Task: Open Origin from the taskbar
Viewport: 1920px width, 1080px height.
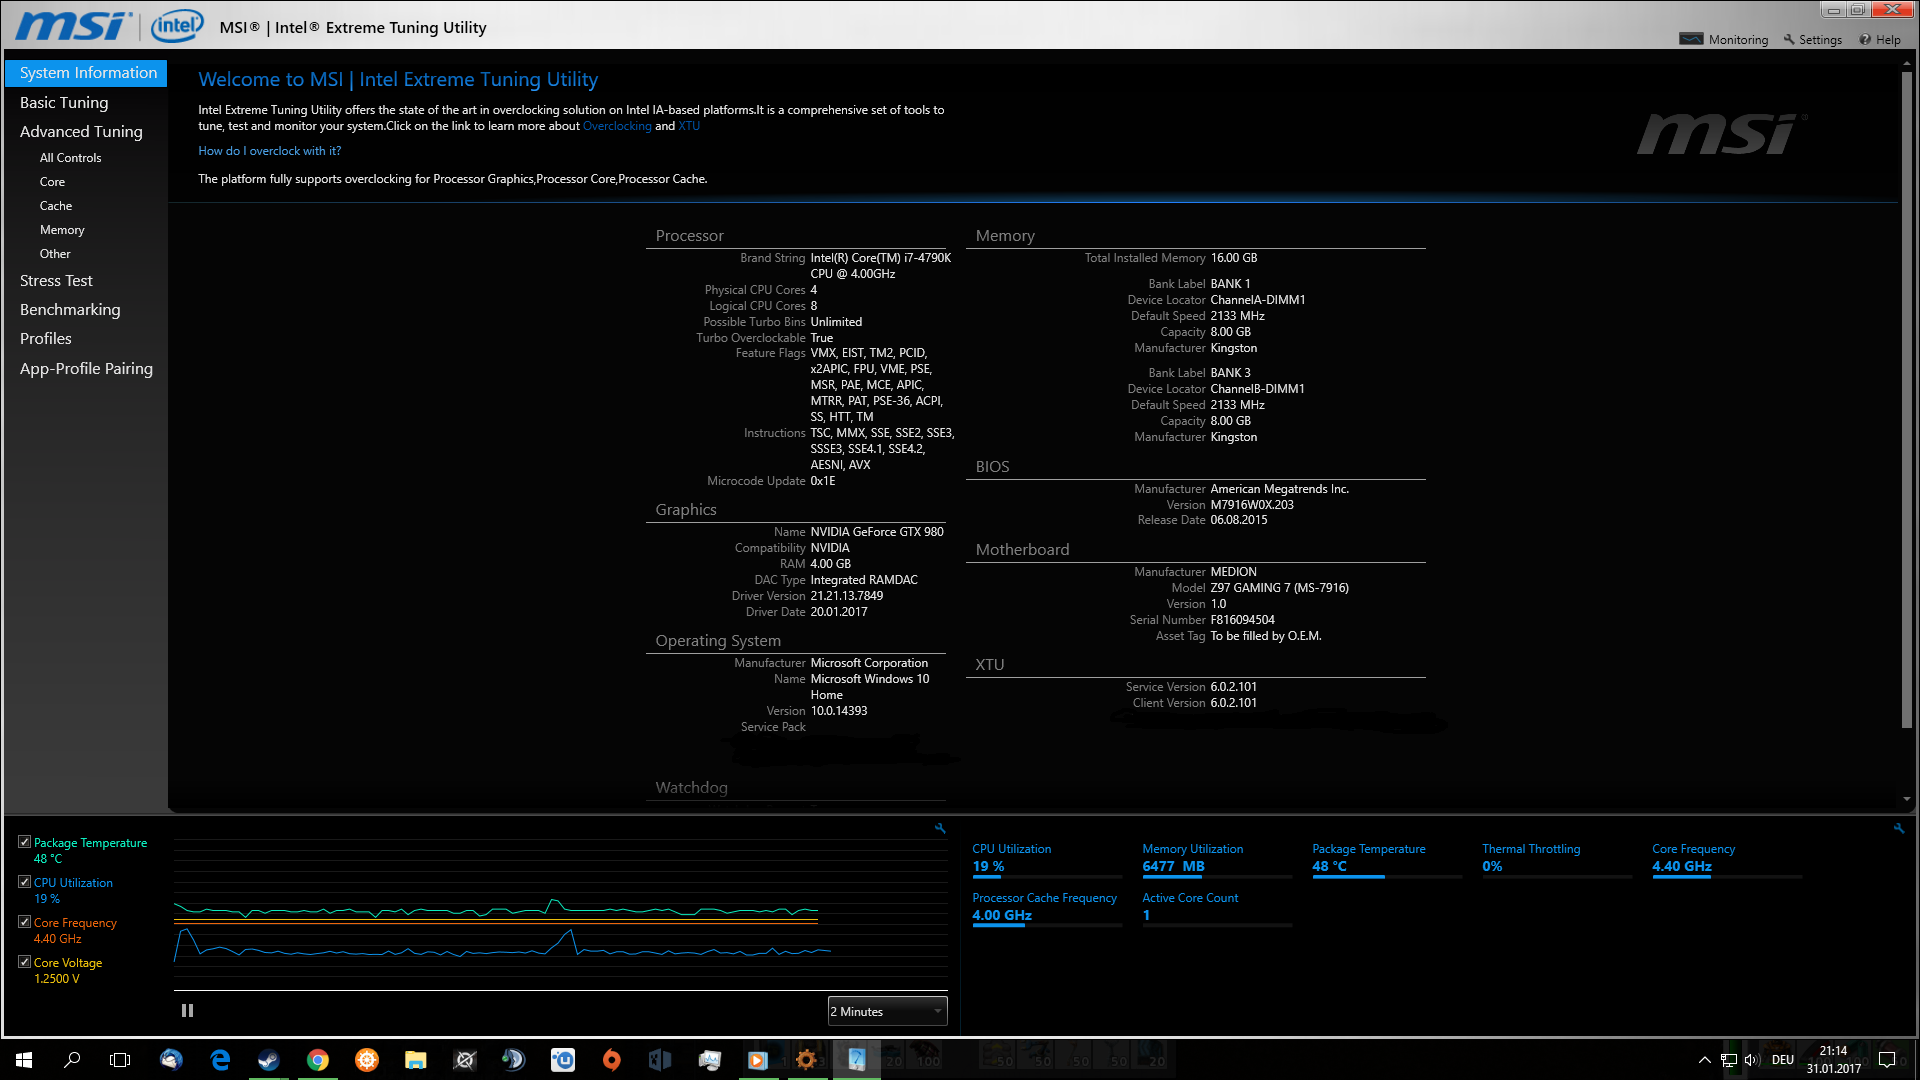Action: [612, 1060]
